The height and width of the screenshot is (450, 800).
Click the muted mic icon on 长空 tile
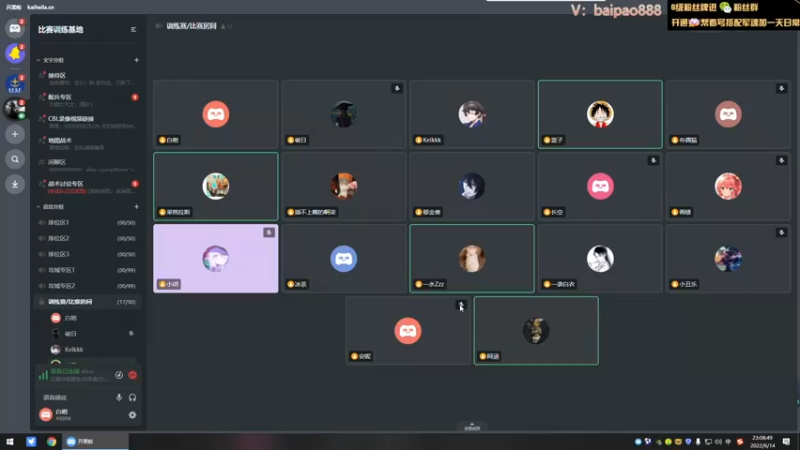point(653,160)
